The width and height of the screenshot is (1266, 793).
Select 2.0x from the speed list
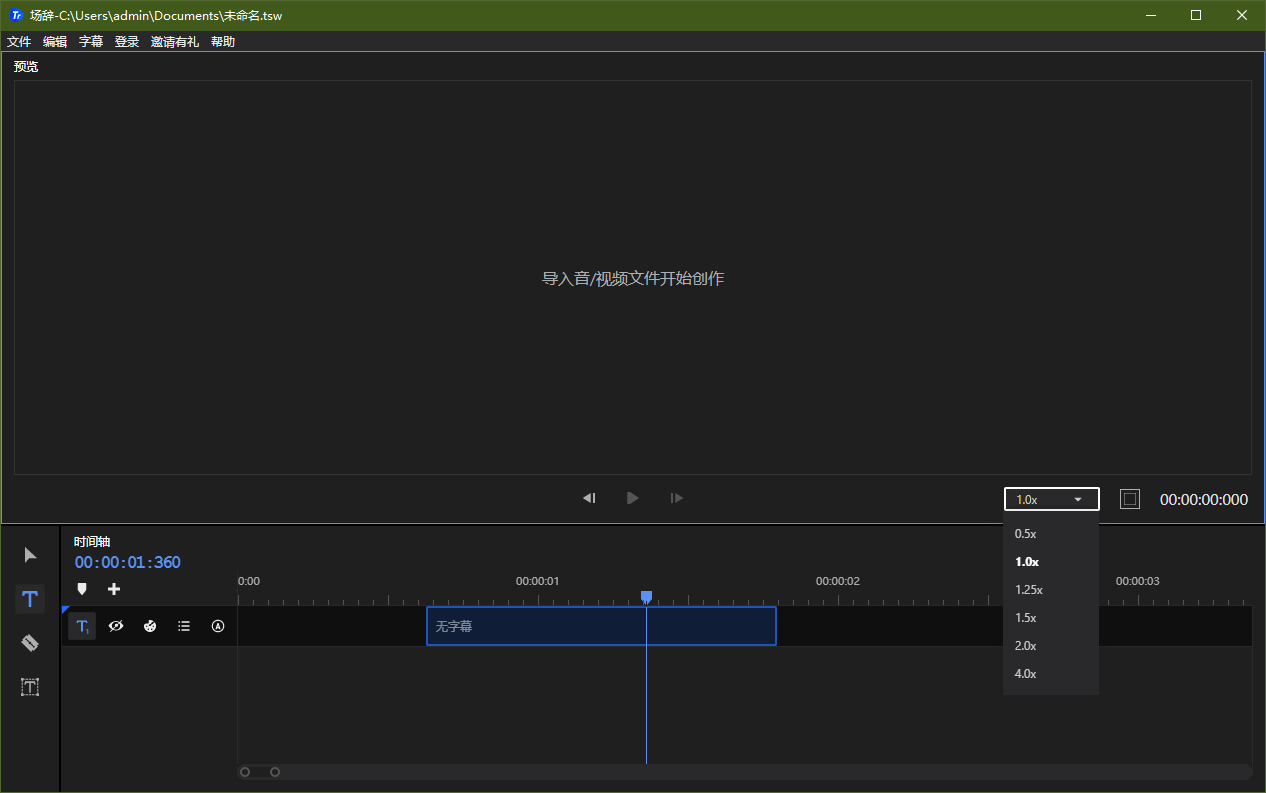click(x=1025, y=645)
